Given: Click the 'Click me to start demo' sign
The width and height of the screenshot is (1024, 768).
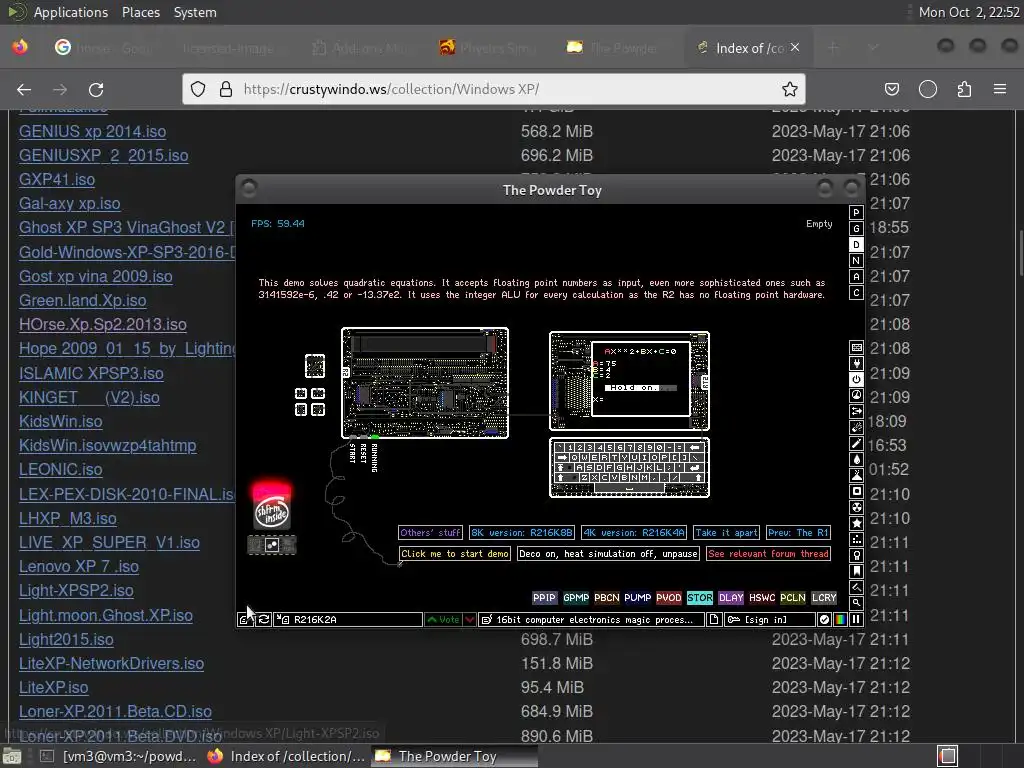Looking at the screenshot, I should 455,554.
